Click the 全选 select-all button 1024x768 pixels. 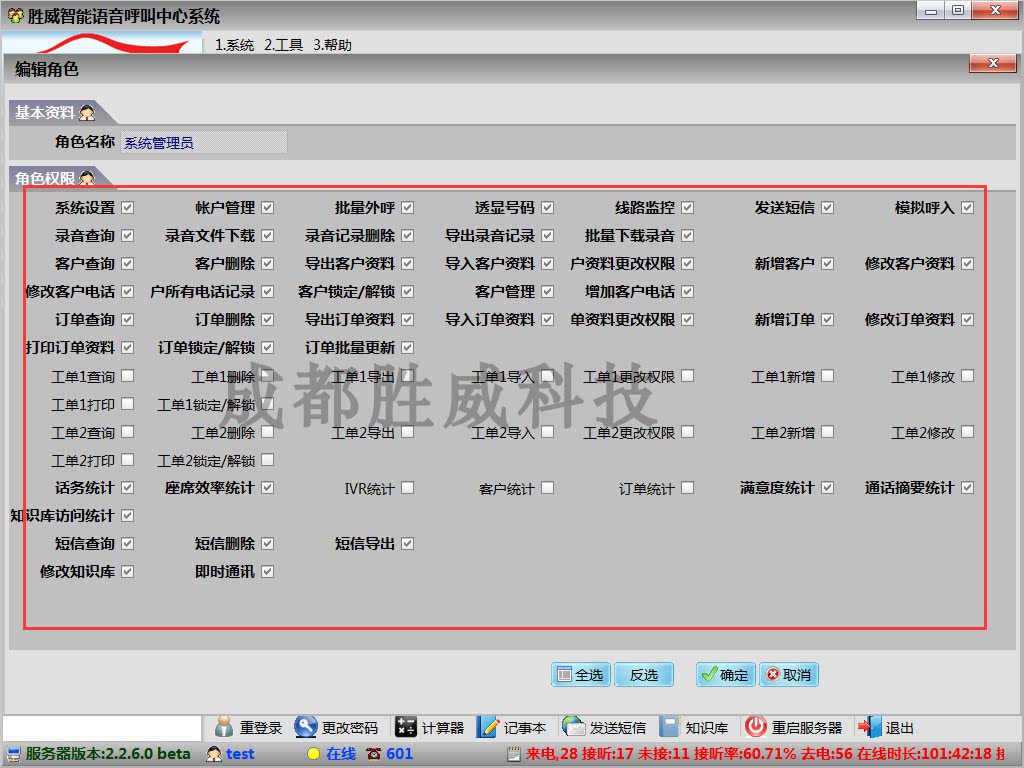point(580,675)
